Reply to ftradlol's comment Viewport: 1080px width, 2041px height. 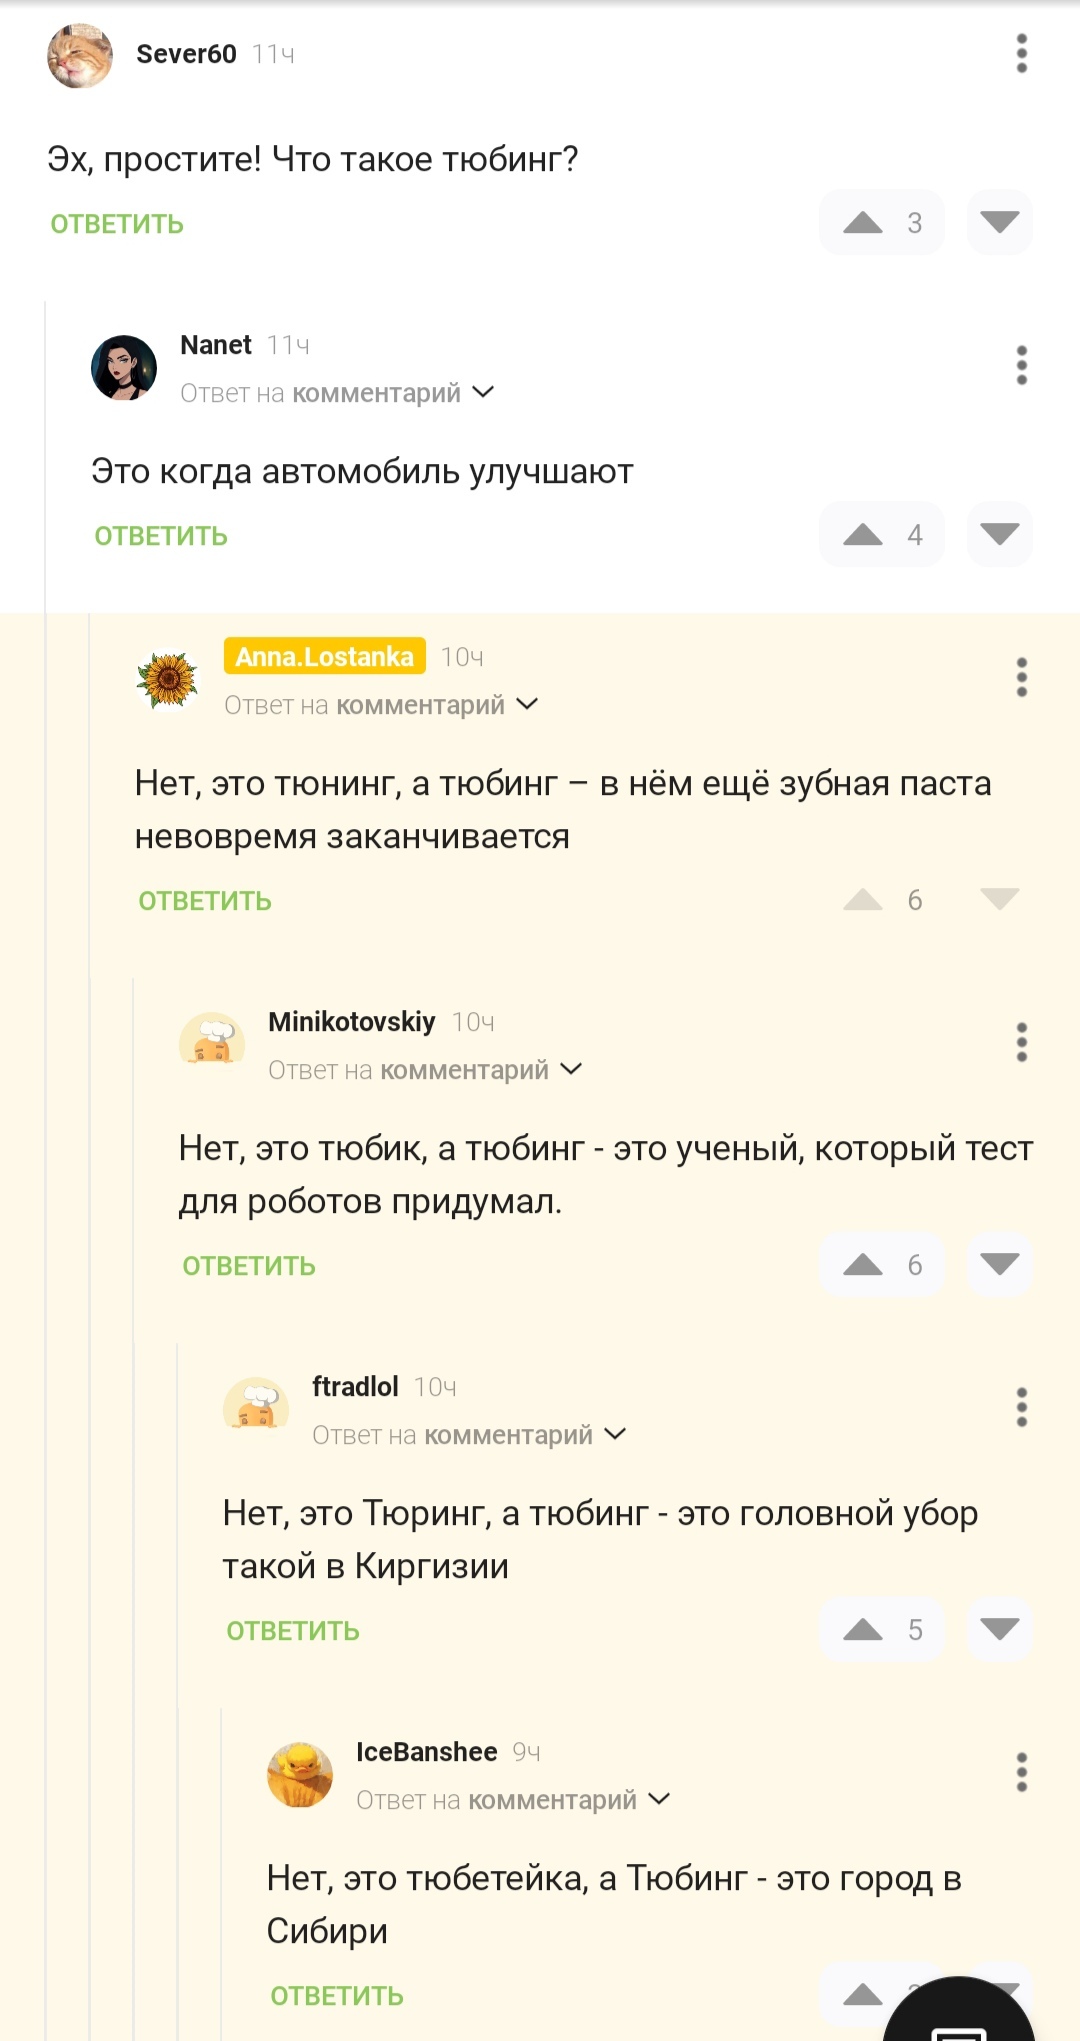[293, 1631]
